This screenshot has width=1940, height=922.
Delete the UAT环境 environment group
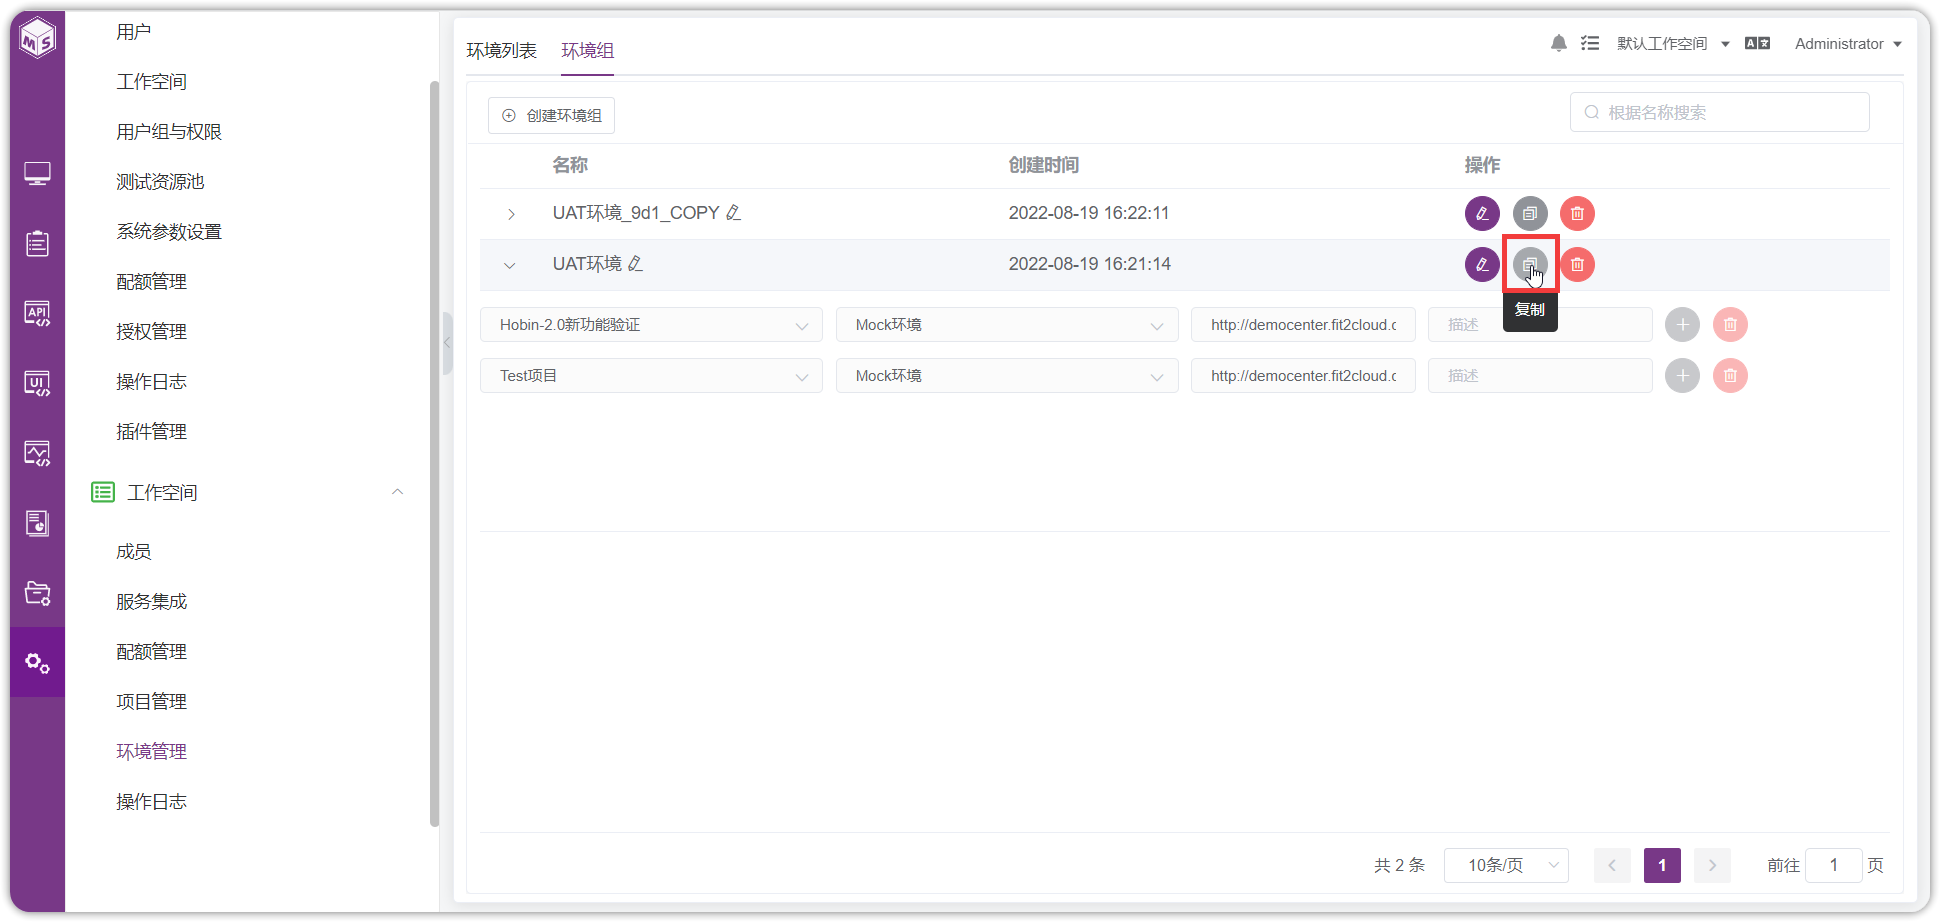click(x=1577, y=264)
